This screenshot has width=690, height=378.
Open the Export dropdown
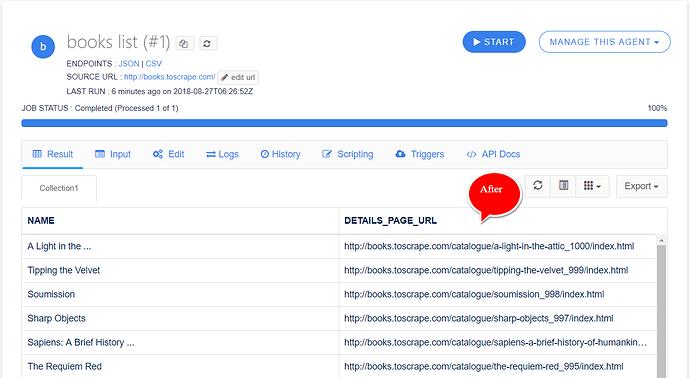(x=642, y=186)
